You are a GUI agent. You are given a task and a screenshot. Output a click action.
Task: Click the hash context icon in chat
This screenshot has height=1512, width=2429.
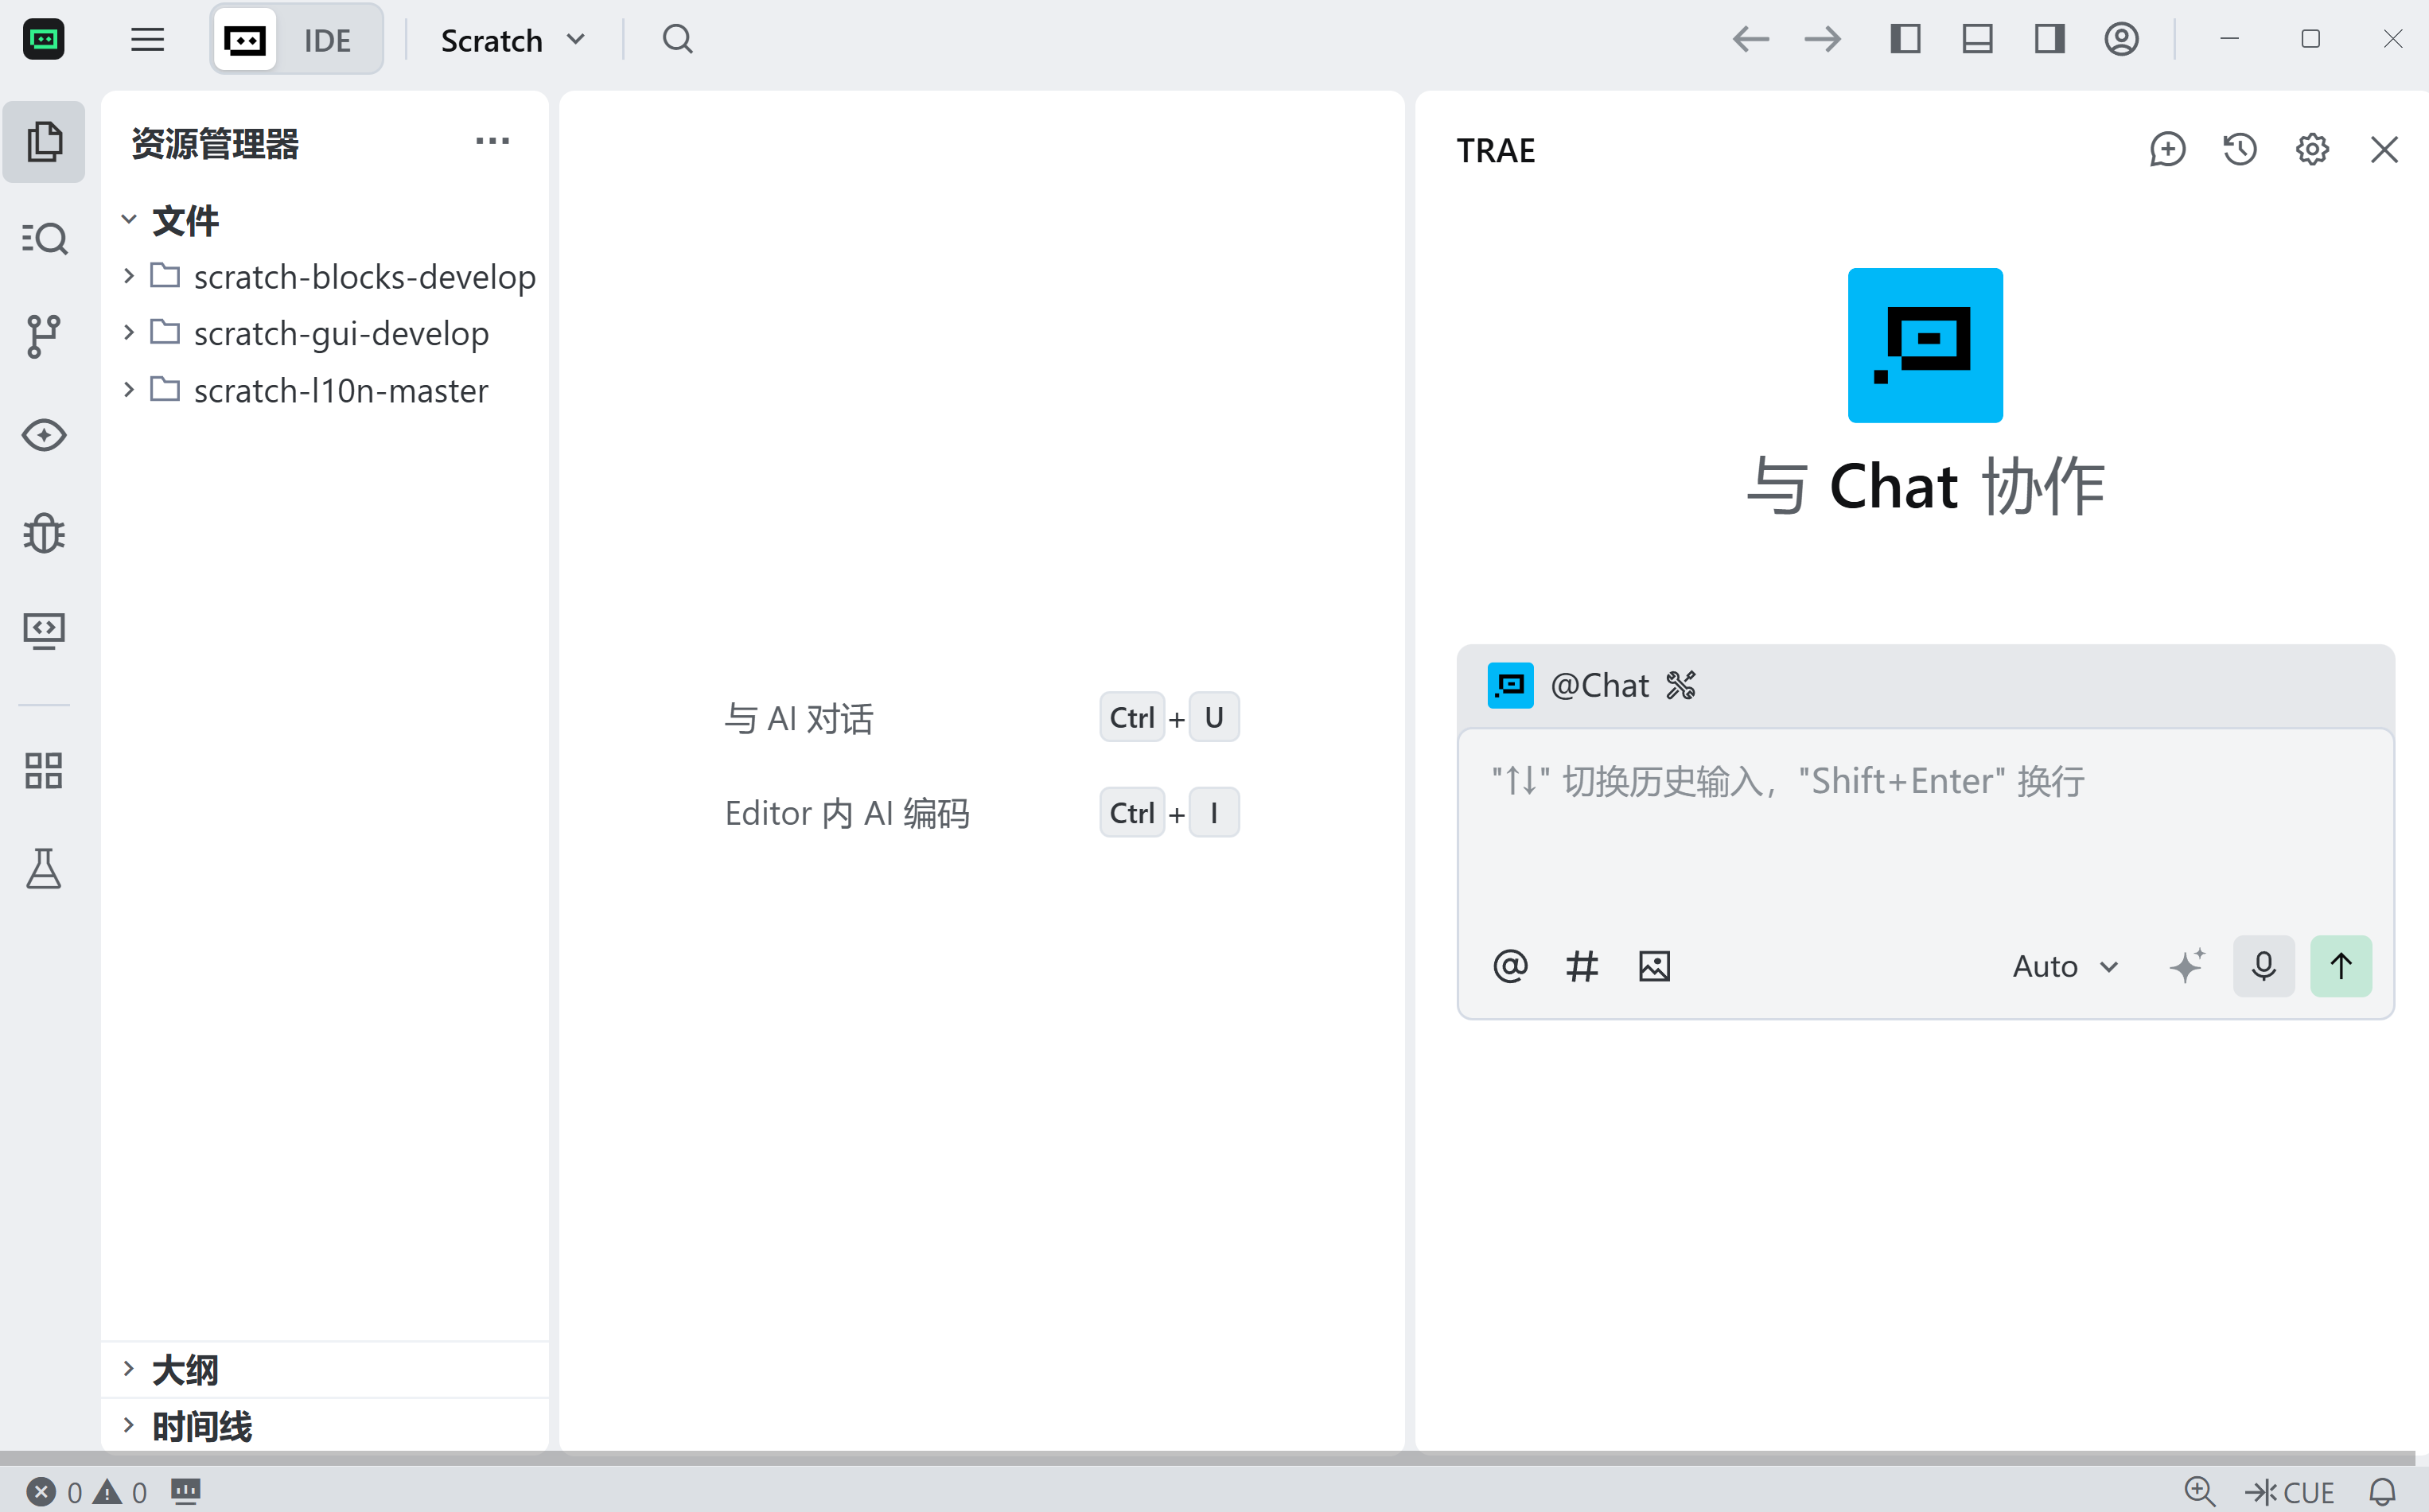click(1581, 966)
